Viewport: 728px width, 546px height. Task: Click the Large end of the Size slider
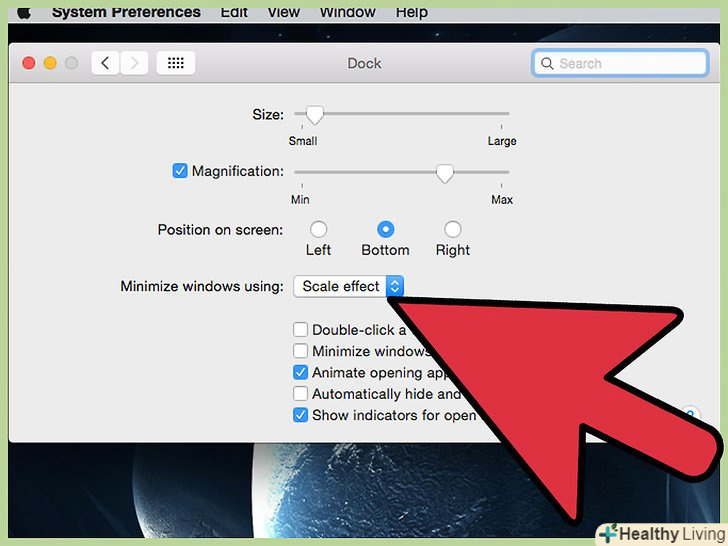[501, 141]
